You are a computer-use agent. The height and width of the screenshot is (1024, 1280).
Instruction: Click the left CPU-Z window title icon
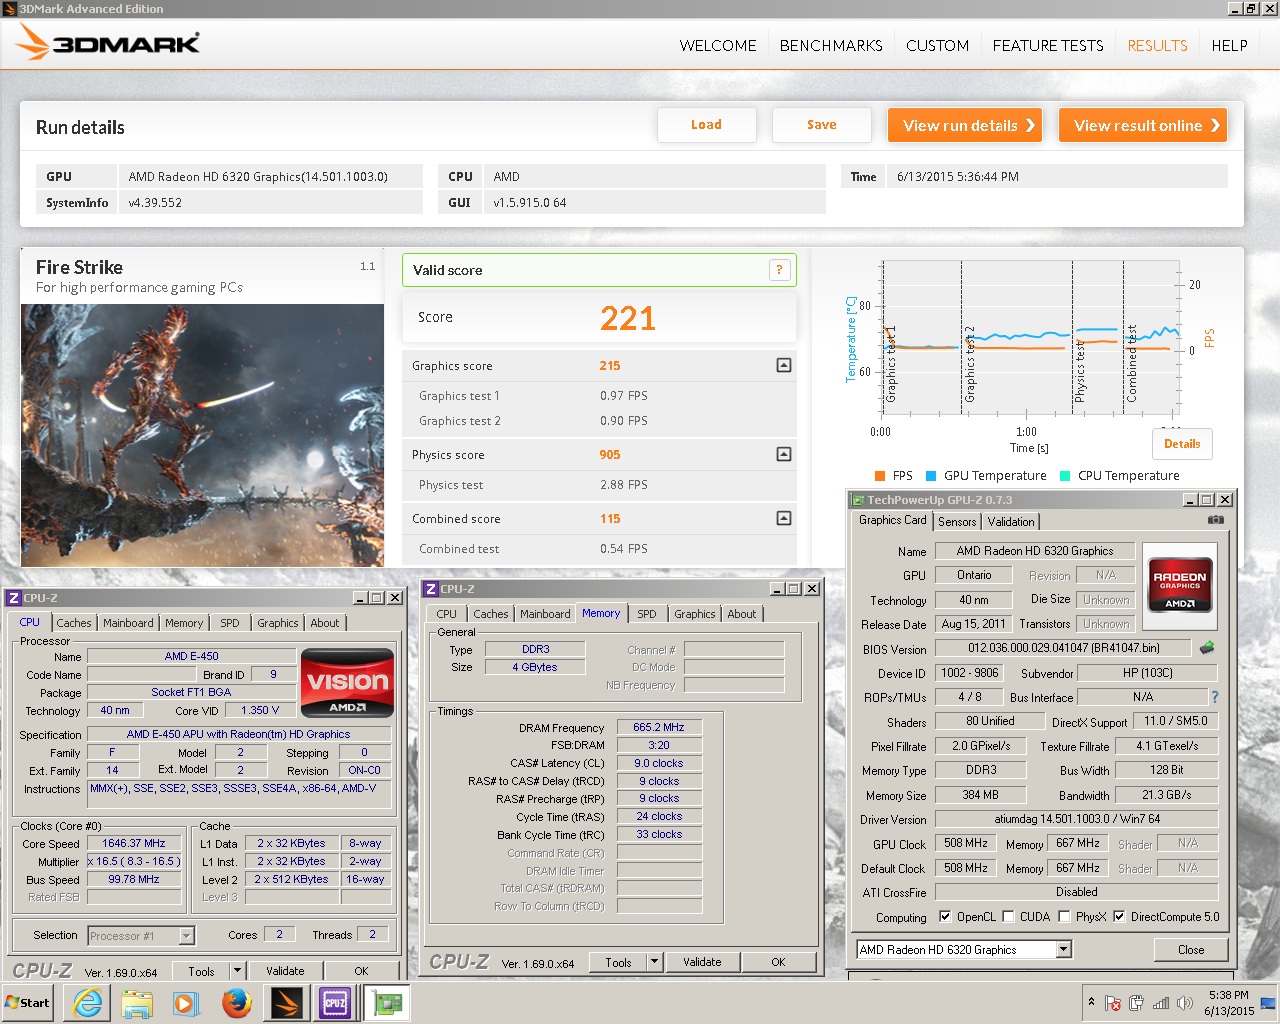click(14, 598)
